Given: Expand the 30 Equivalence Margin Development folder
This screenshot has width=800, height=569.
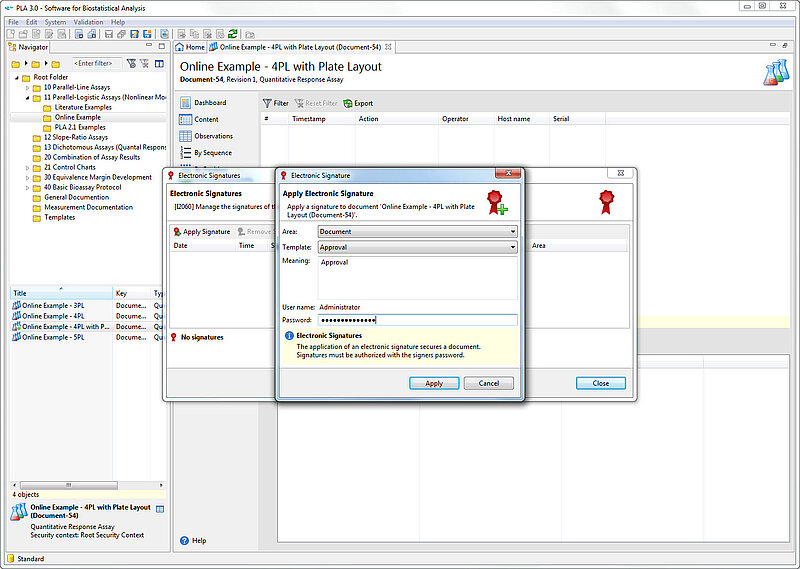Looking at the screenshot, I should tap(28, 178).
